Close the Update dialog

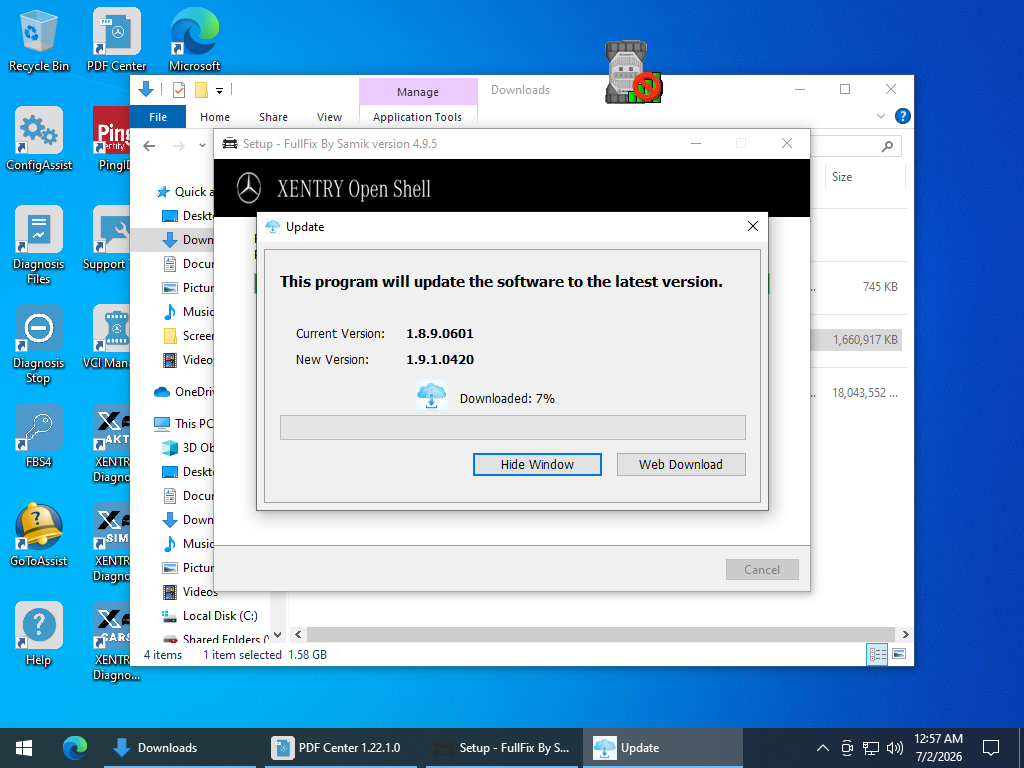click(x=752, y=226)
